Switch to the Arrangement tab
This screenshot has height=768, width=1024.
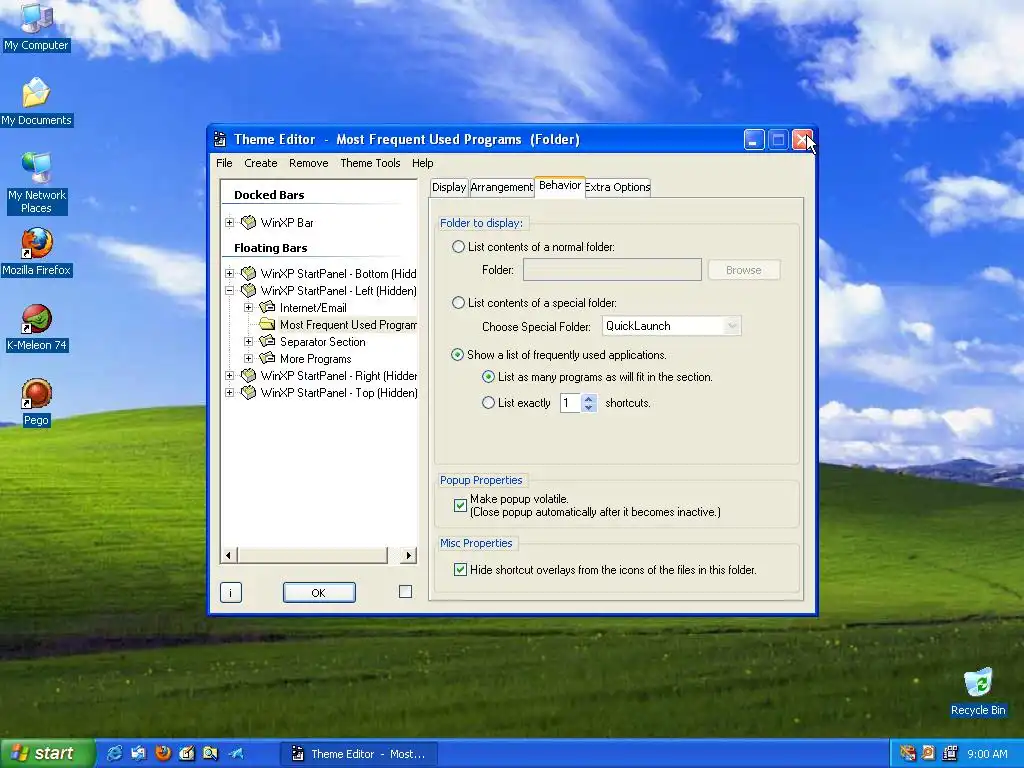pyautogui.click(x=502, y=187)
